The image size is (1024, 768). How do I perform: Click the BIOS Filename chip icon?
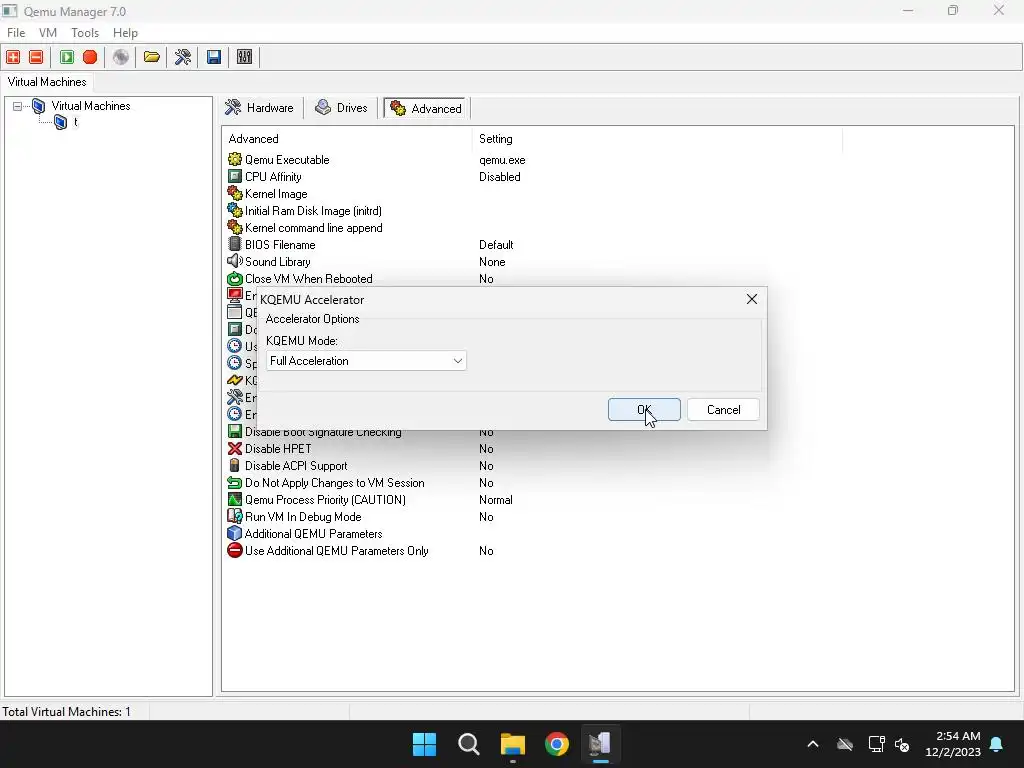pos(234,244)
